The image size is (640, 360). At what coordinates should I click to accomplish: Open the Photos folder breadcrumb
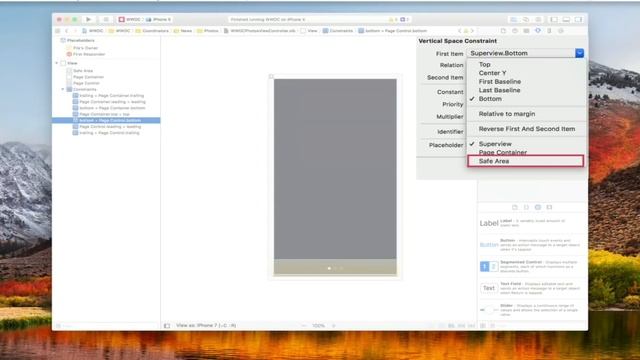click(x=208, y=31)
